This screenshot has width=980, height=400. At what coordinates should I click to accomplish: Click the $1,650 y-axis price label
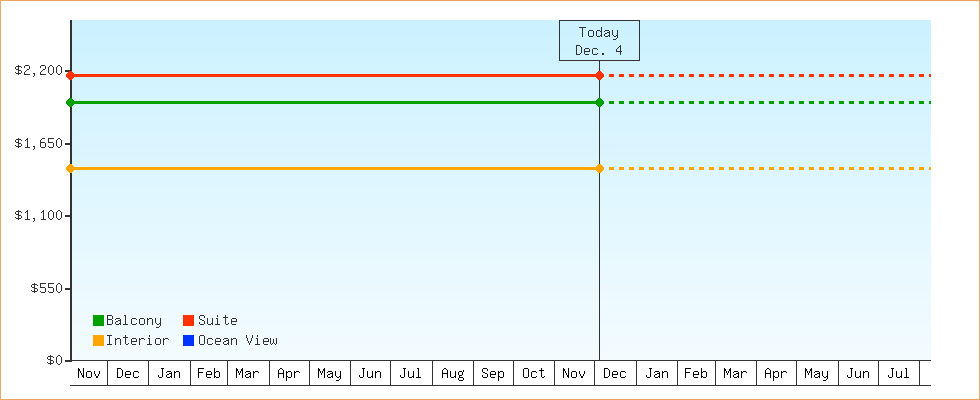(x=39, y=144)
